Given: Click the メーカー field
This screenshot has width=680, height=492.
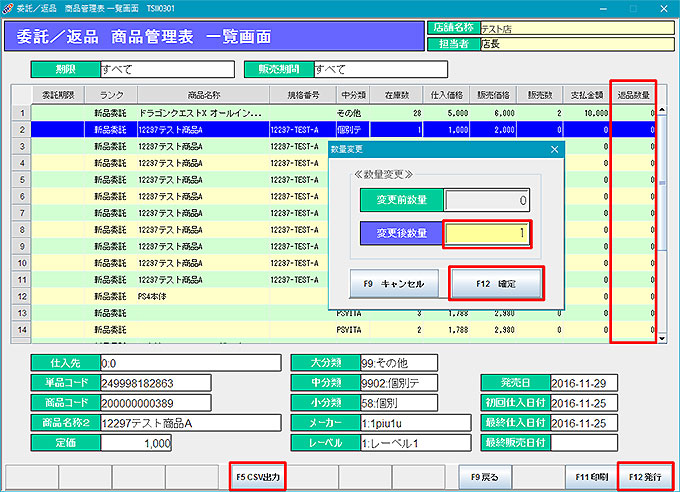Looking at the screenshot, I should pyautogui.click(x=416, y=423).
